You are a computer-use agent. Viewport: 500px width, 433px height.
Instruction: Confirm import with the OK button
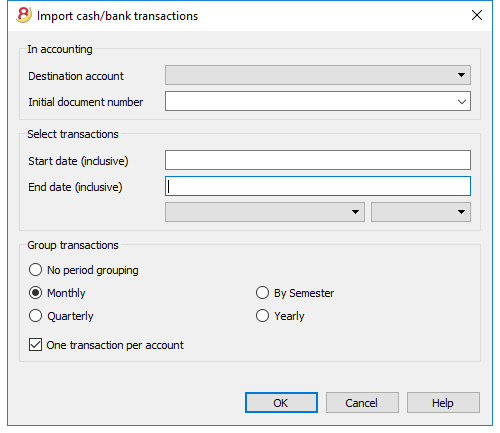point(281,403)
